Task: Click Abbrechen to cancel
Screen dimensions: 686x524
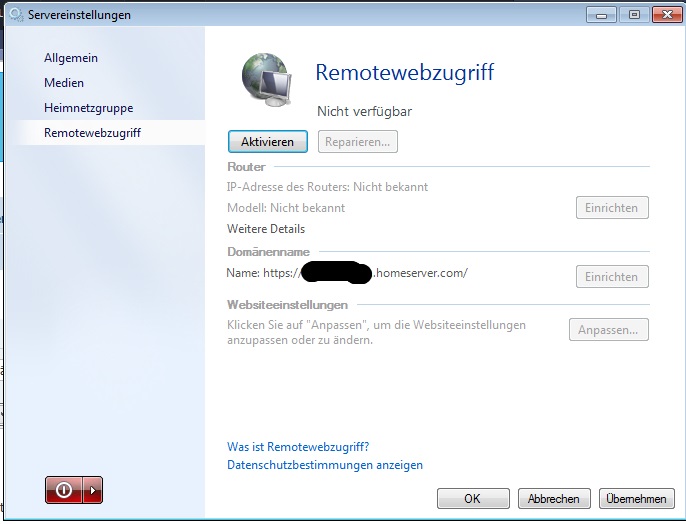Action: click(554, 499)
